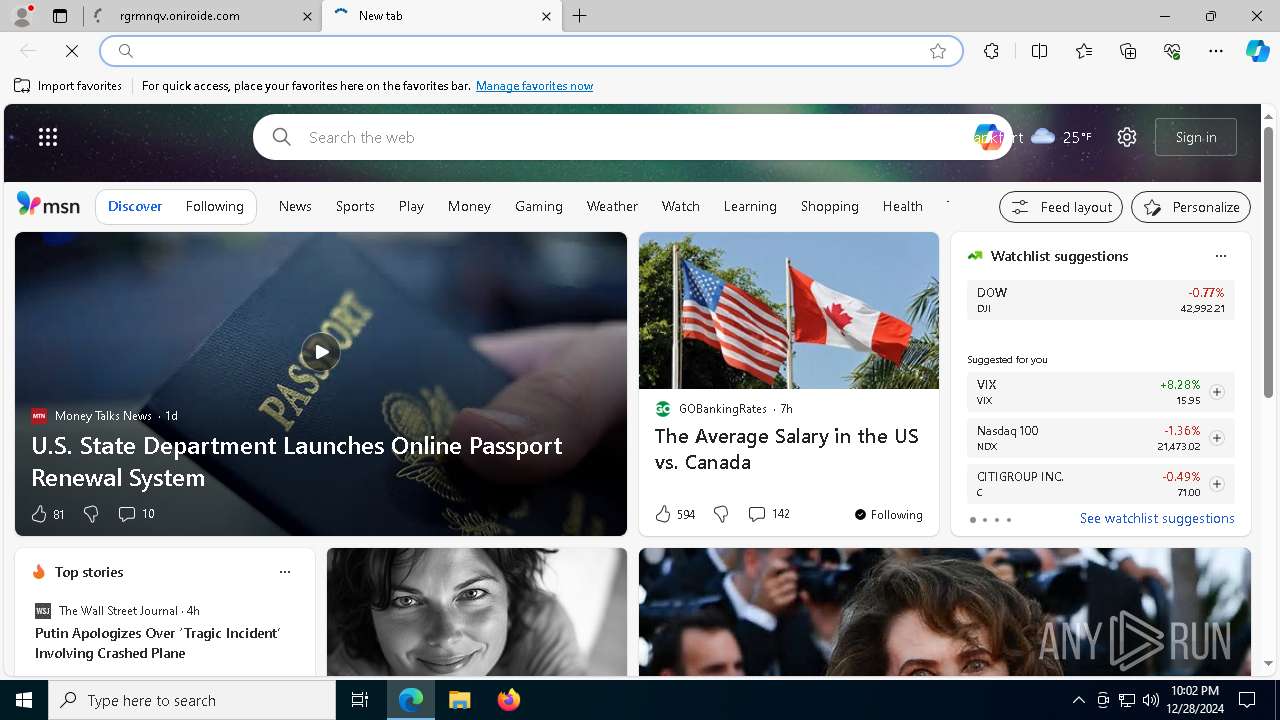Viewport: 1280px width, 720px height.
Task: Close the New tab tab
Action: pyautogui.click(x=546, y=16)
